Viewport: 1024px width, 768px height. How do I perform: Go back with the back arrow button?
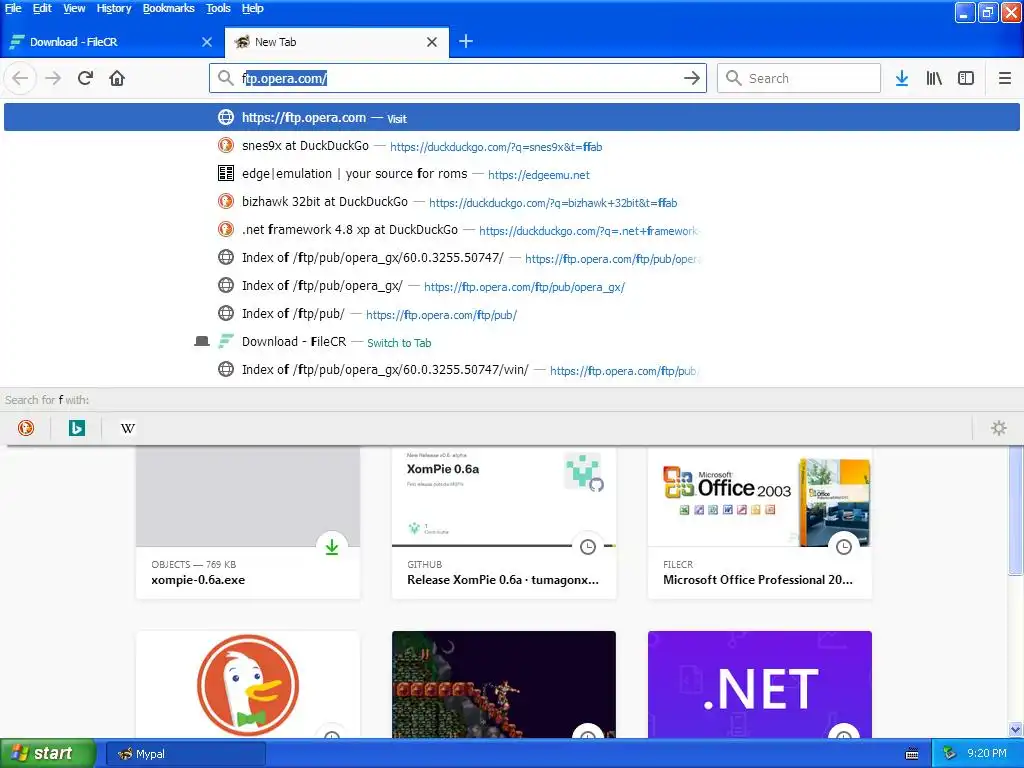20,78
